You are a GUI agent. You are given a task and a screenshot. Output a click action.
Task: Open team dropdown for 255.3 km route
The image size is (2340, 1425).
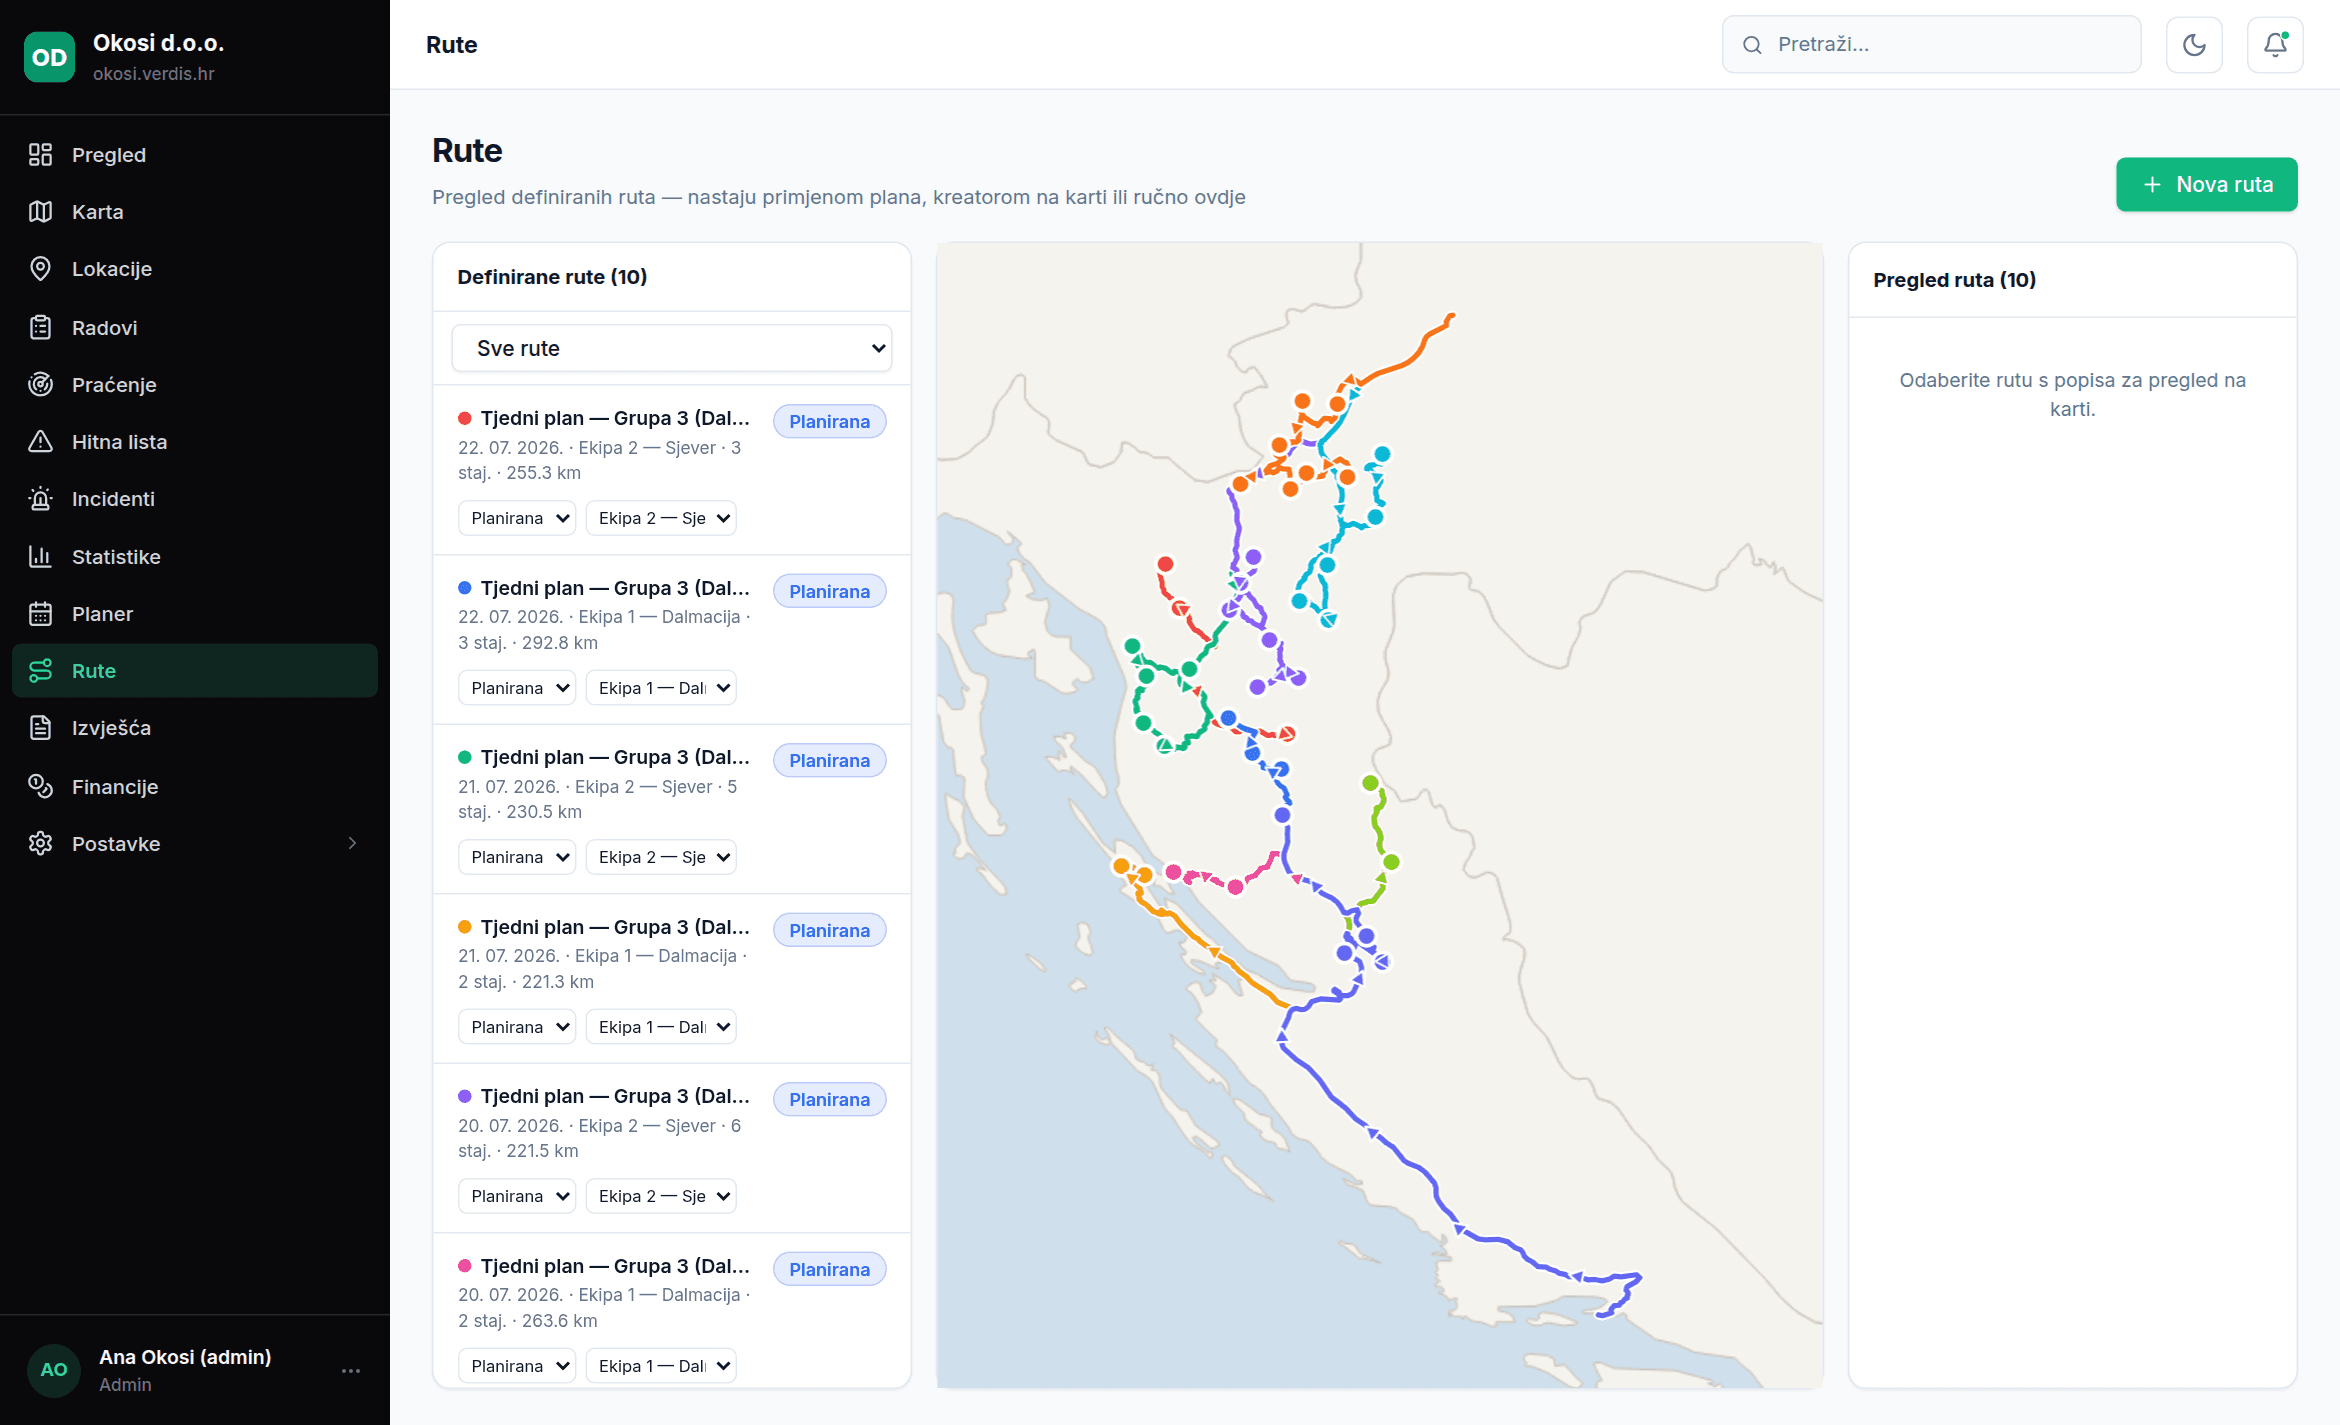[661, 518]
